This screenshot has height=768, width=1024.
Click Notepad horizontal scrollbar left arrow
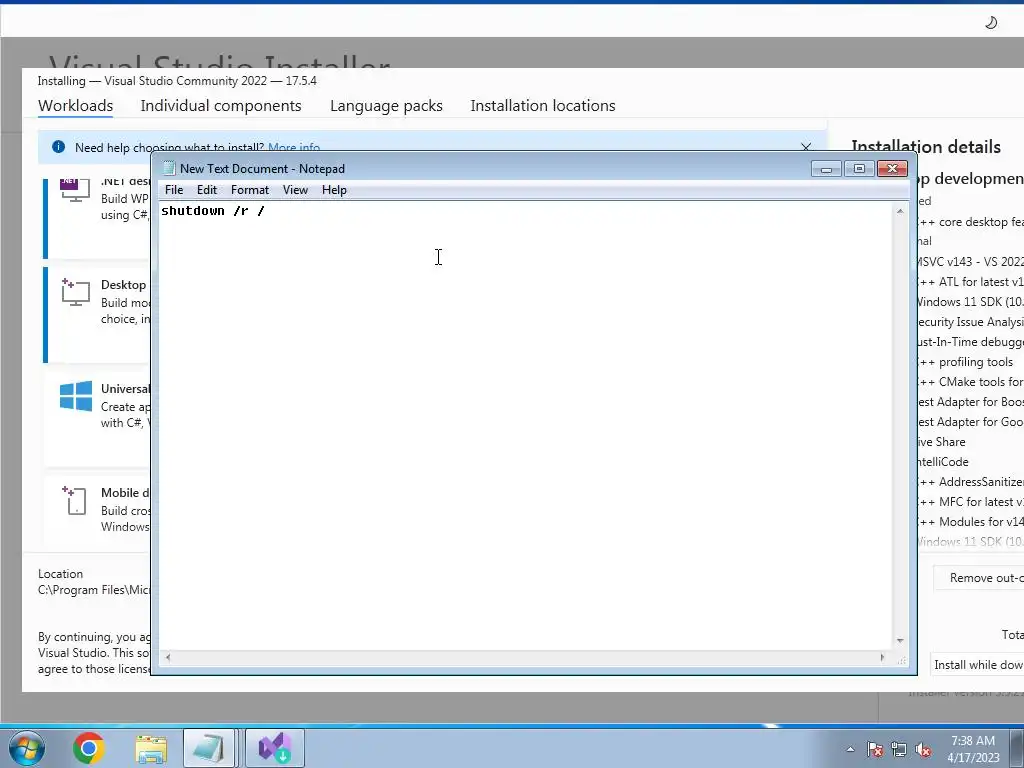click(x=168, y=658)
